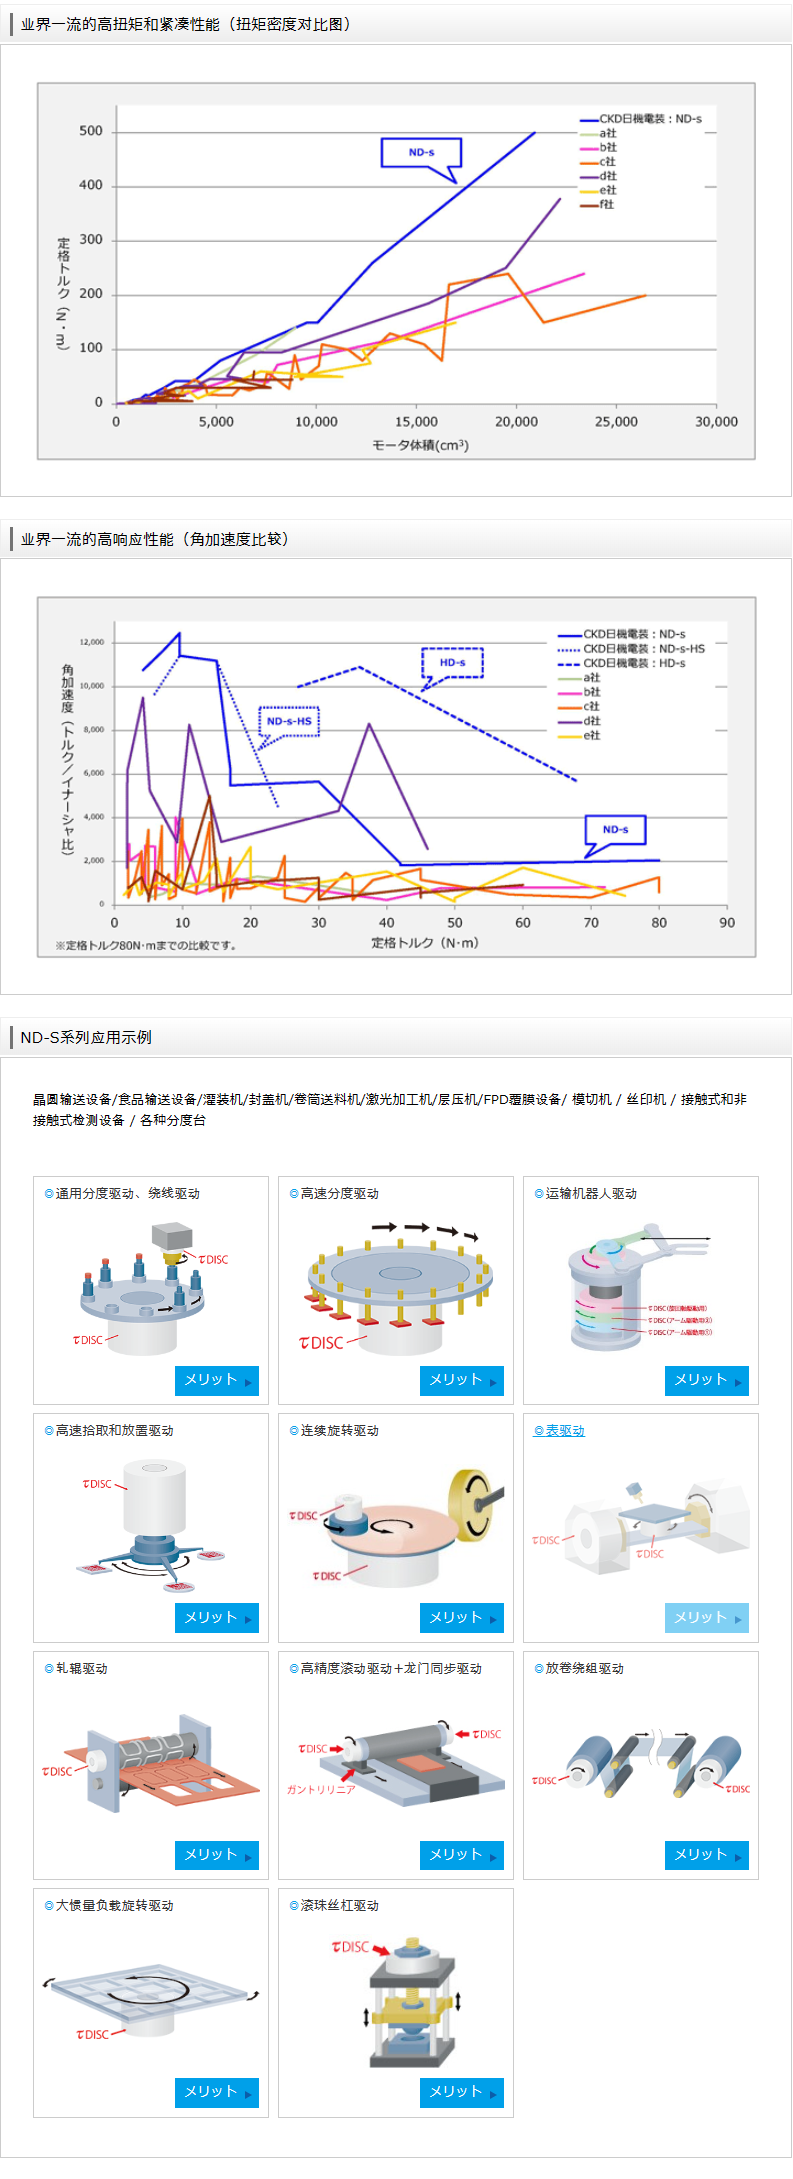The height and width of the screenshot is (2179, 793).
Task: Click メリット button under 表驱动
Action: click(706, 1618)
